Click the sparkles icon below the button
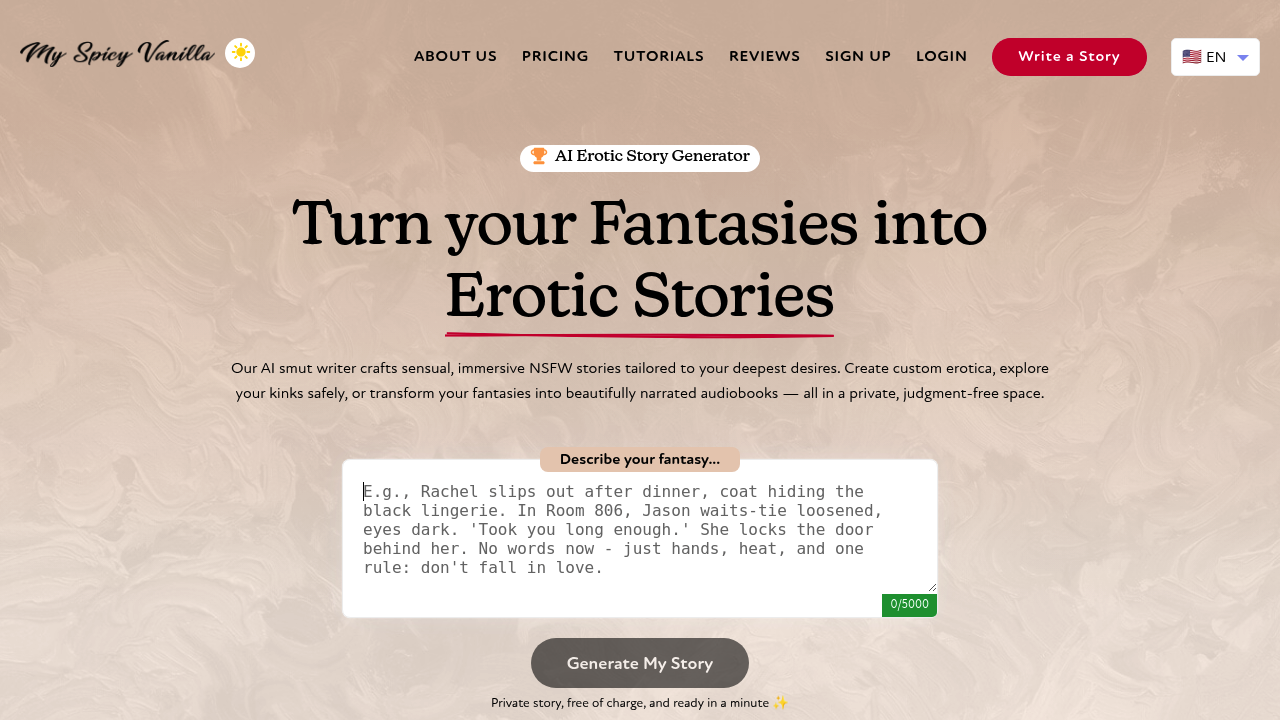Screen dimensions: 1280x720 (x=780, y=703)
